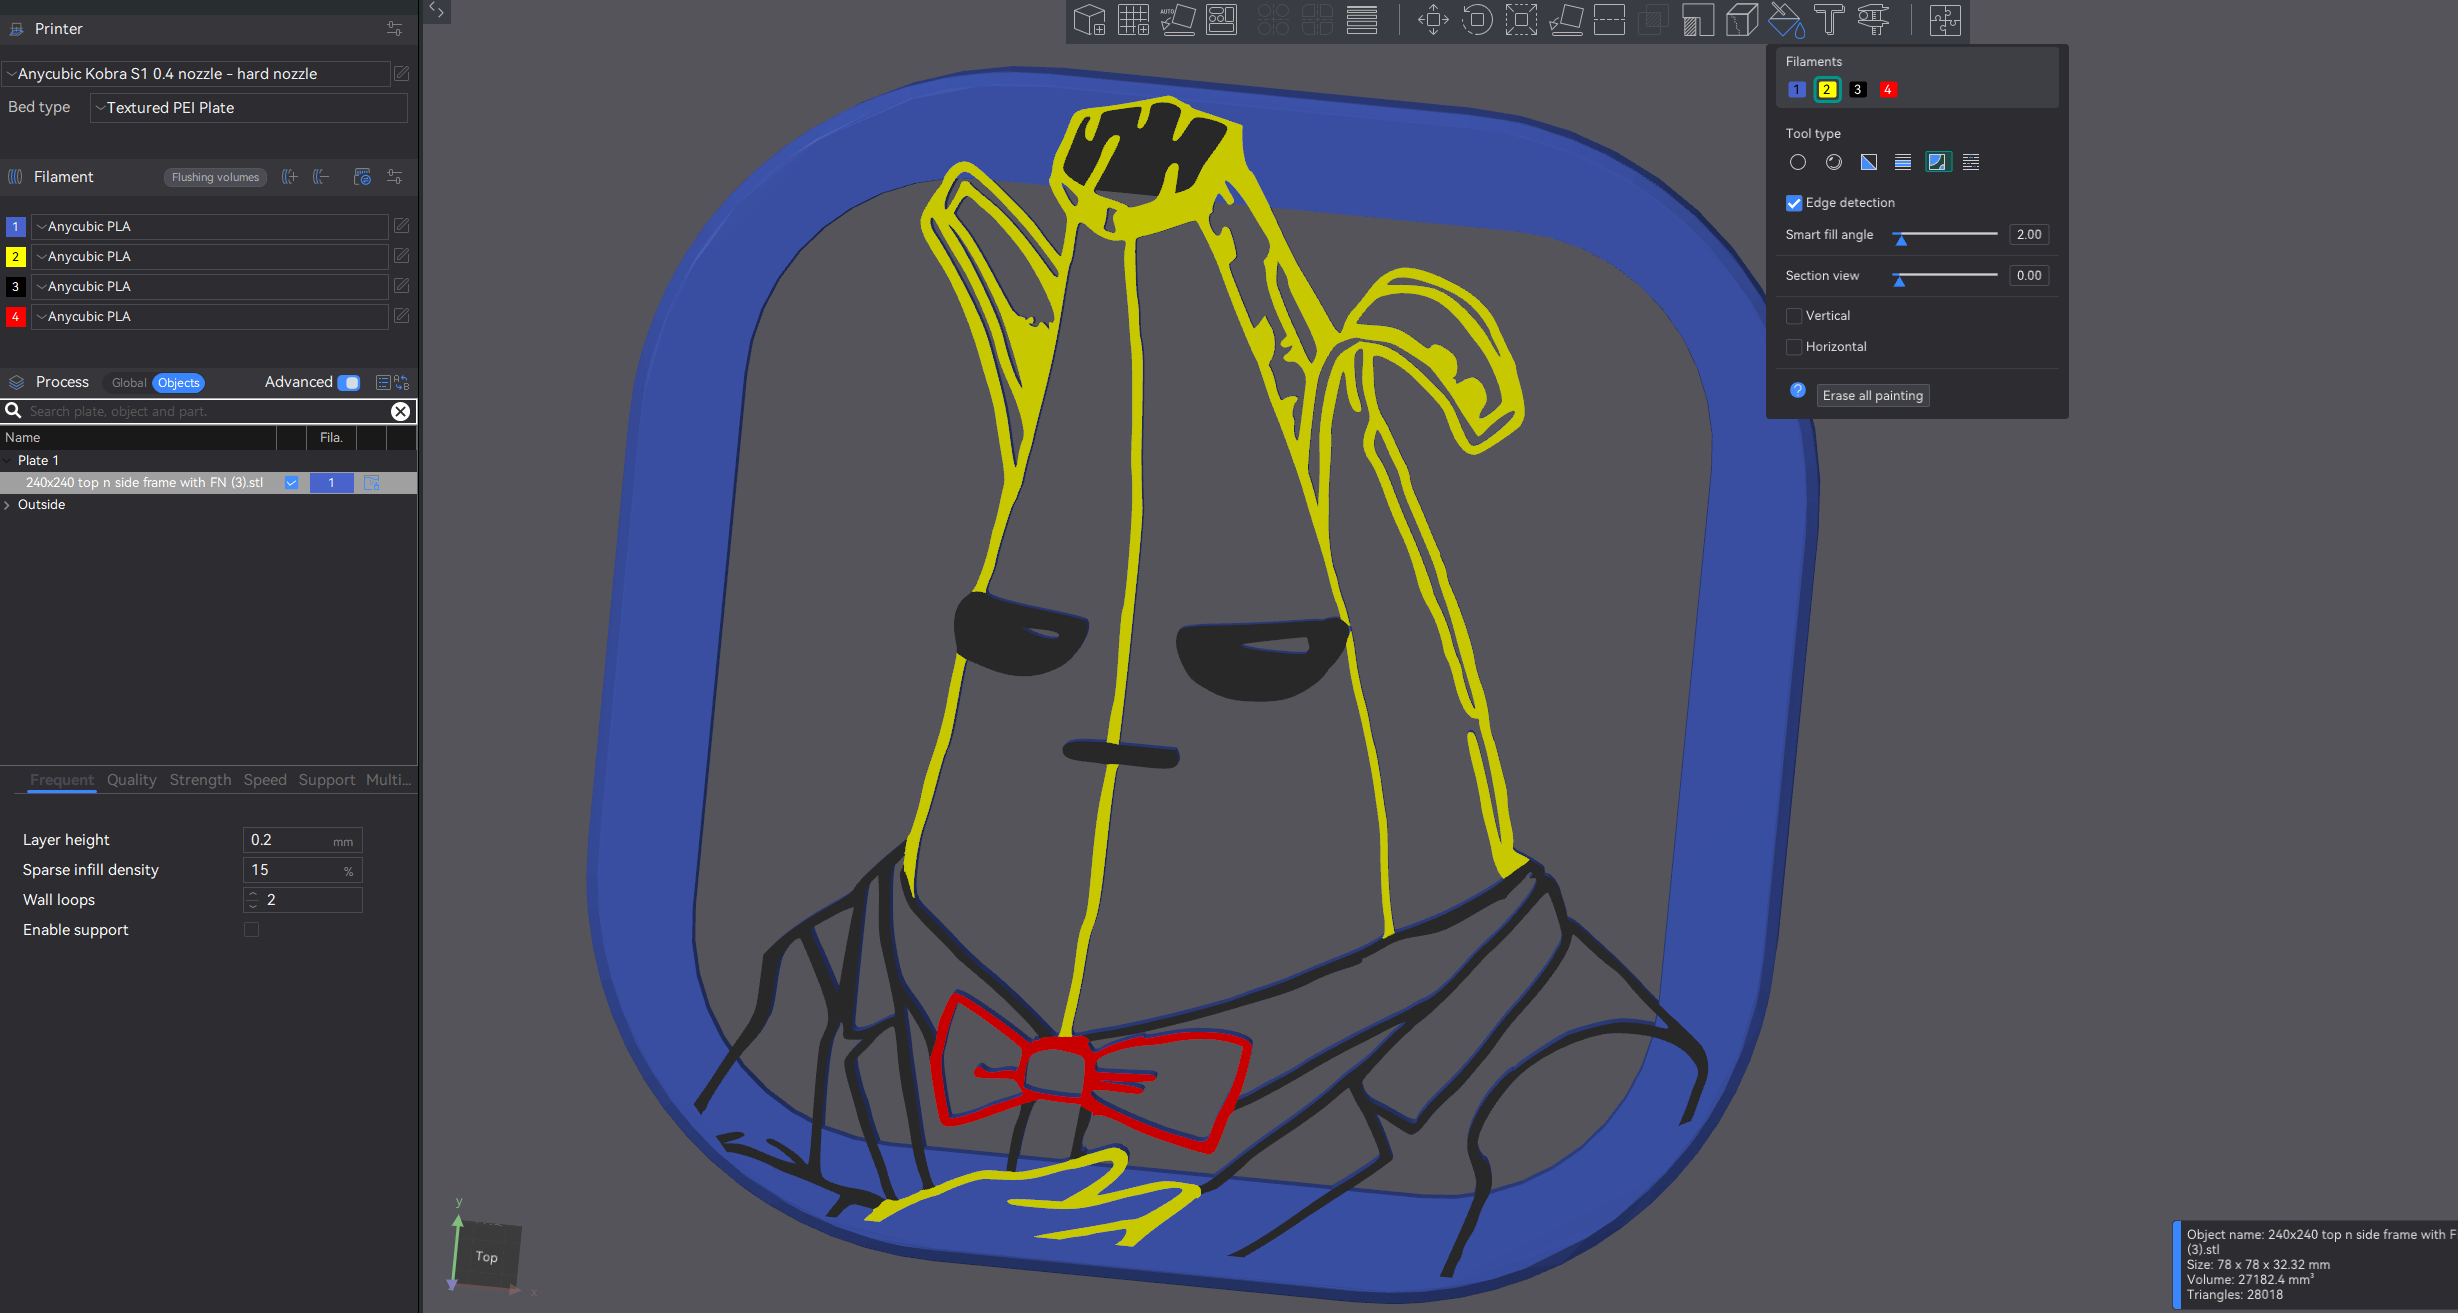Select the height range tool type
This screenshot has width=2458, height=1313.
[x=1903, y=162]
